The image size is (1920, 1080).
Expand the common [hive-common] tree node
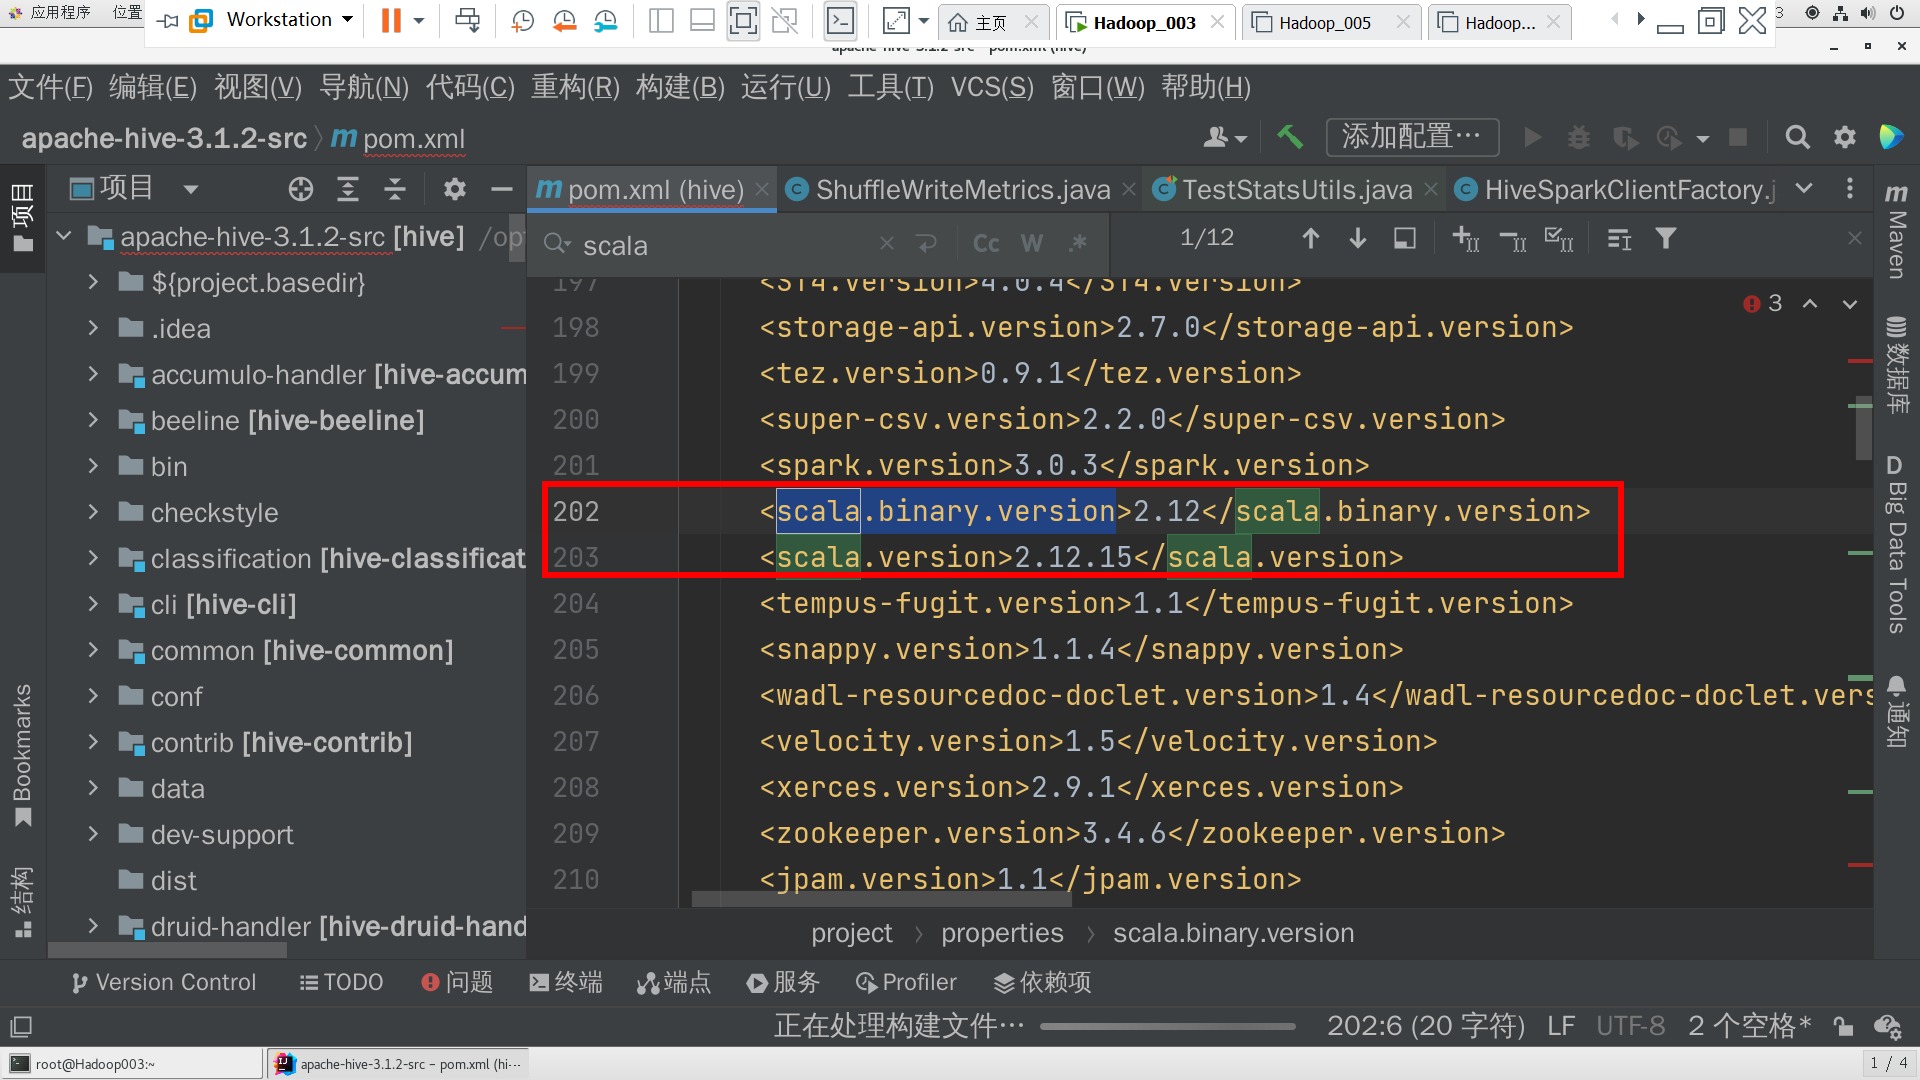coord(93,650)
